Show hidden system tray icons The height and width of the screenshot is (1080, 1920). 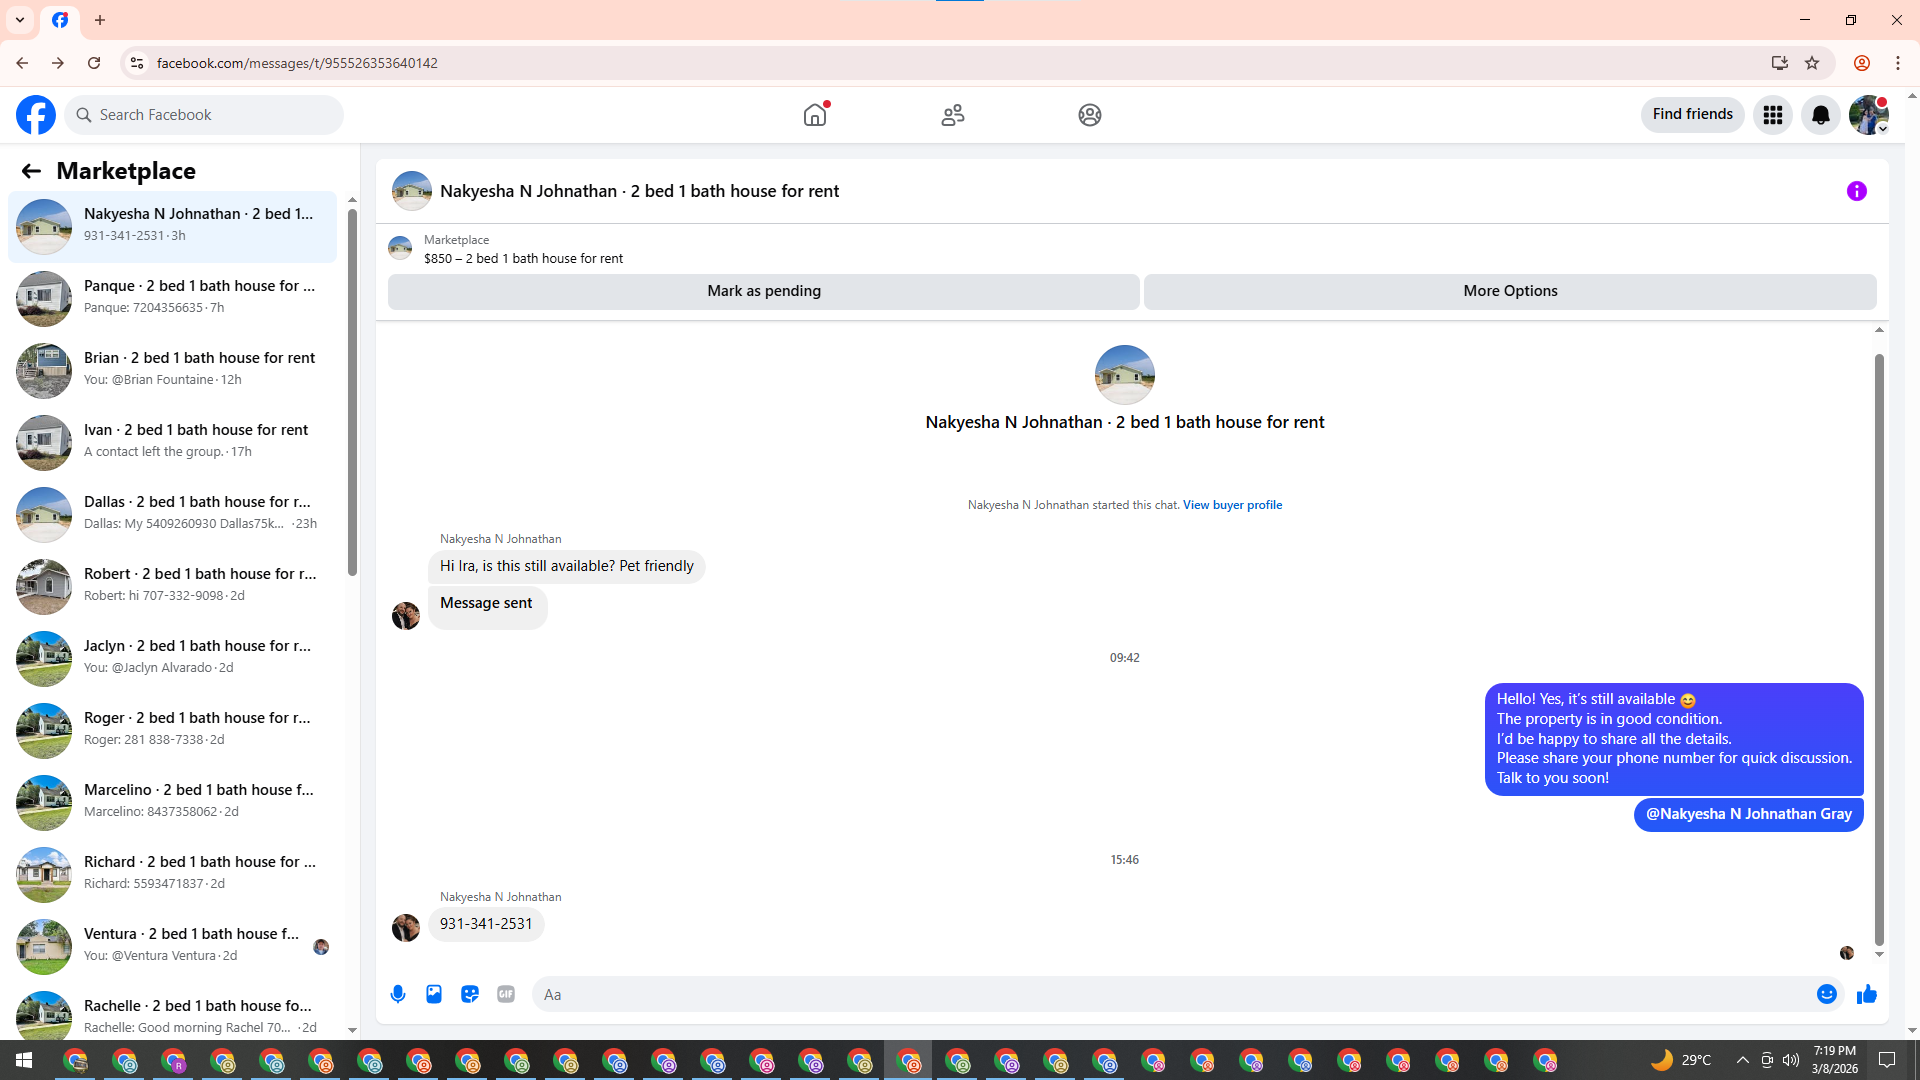1742,1060
